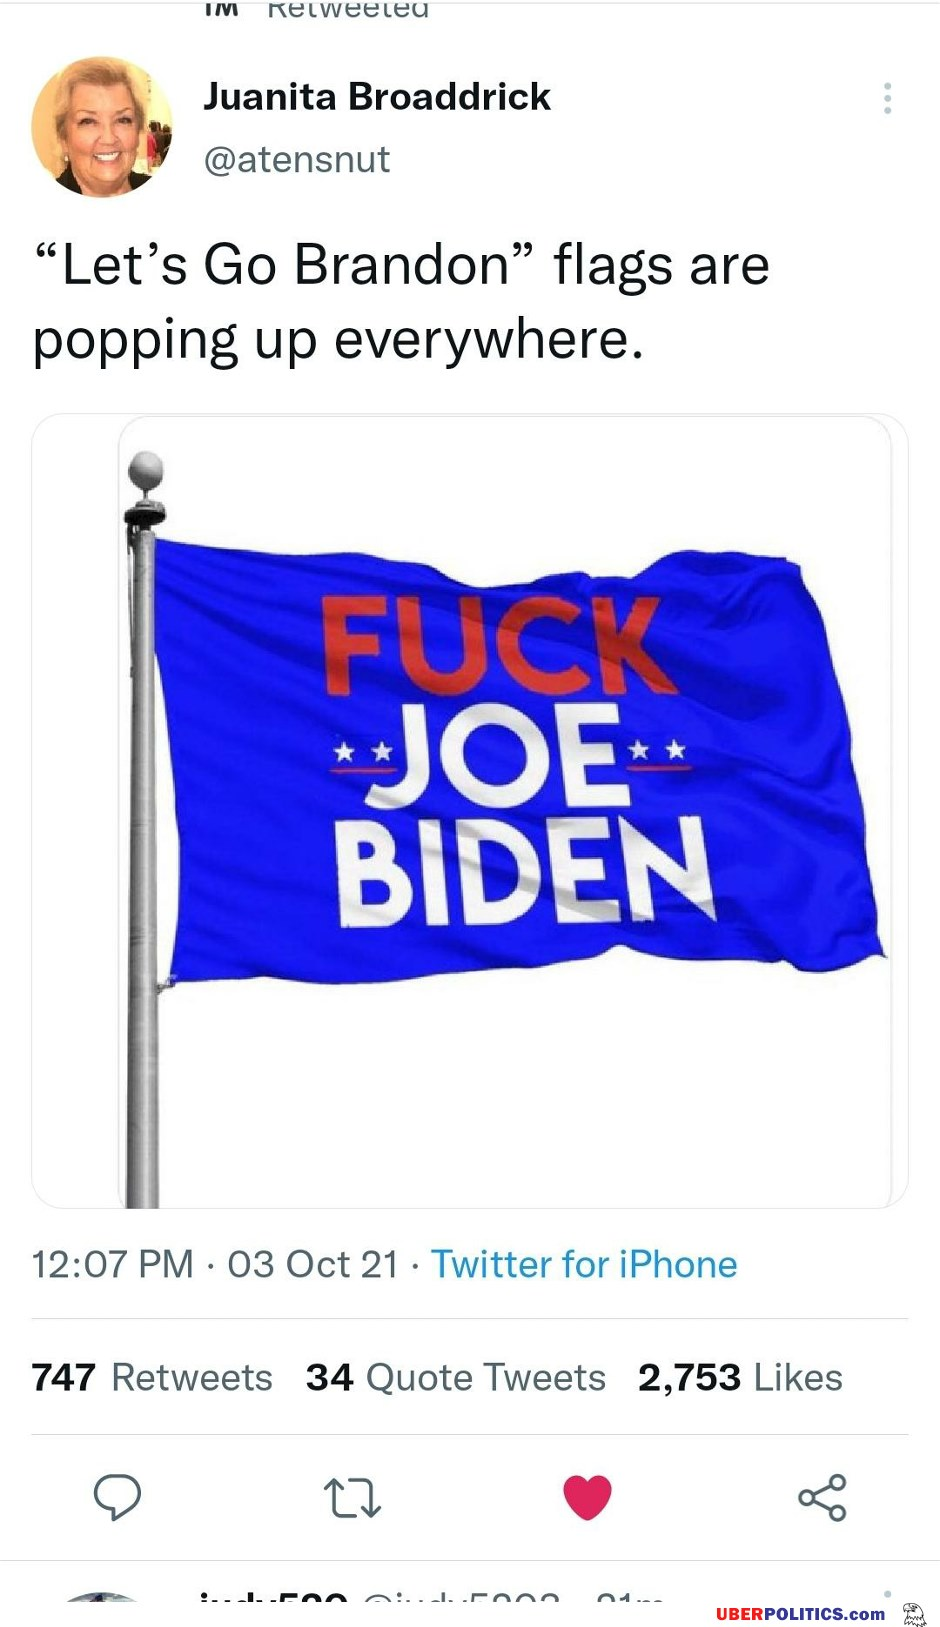The width and height of the screenshot is (940, 1627).
Task: Click the 2,753 Likes count
Action: 740,1376
